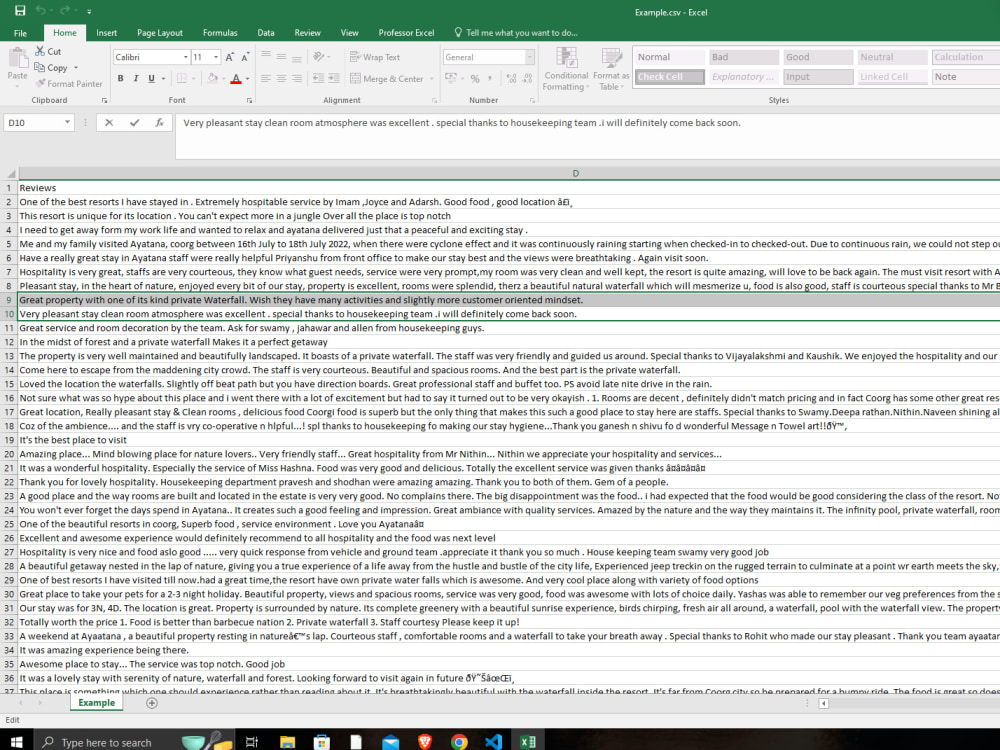Image resolution: width=1000 pixels, height=750 pixels.
Task: Increase font size with the large A icon
Action: [x=230, y=57]
